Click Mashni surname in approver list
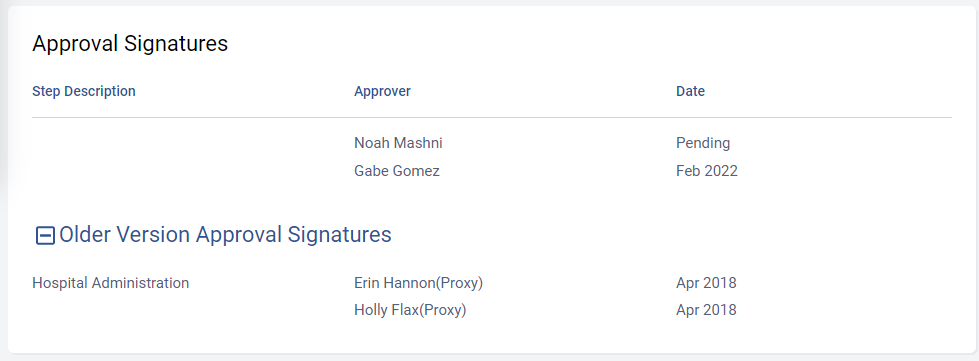 420,143
